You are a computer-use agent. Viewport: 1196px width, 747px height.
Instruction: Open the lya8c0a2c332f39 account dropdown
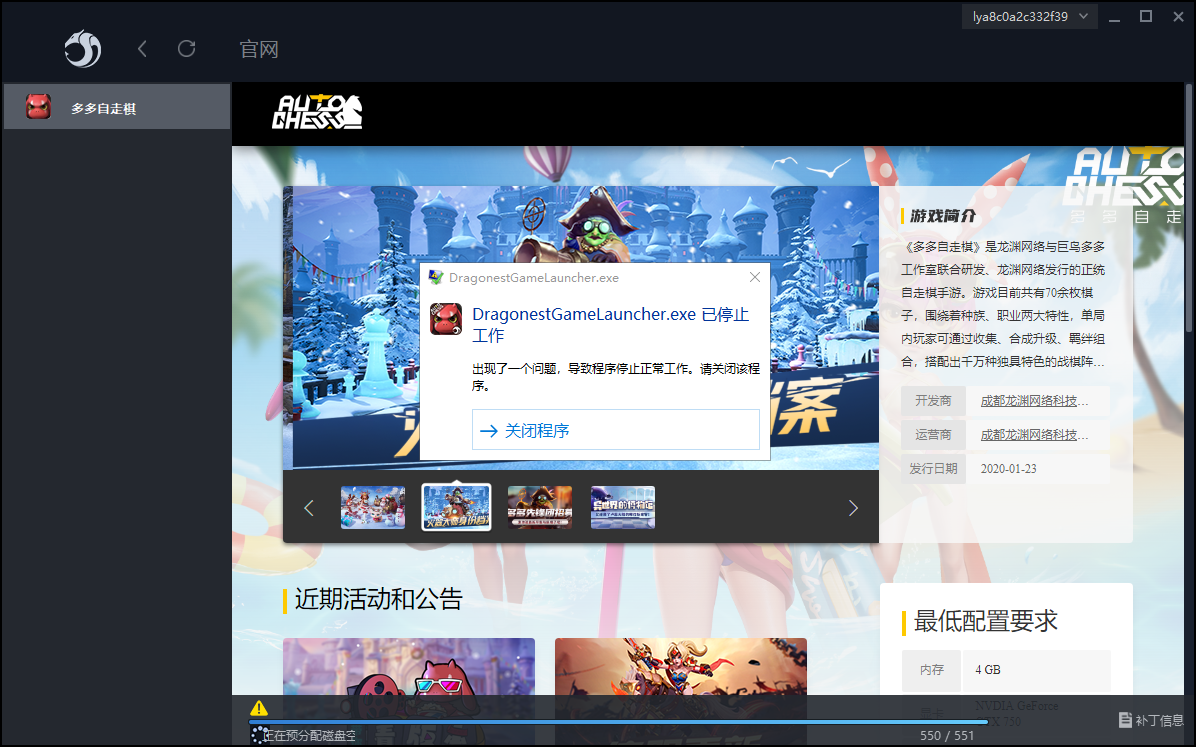click(1030, 17)
